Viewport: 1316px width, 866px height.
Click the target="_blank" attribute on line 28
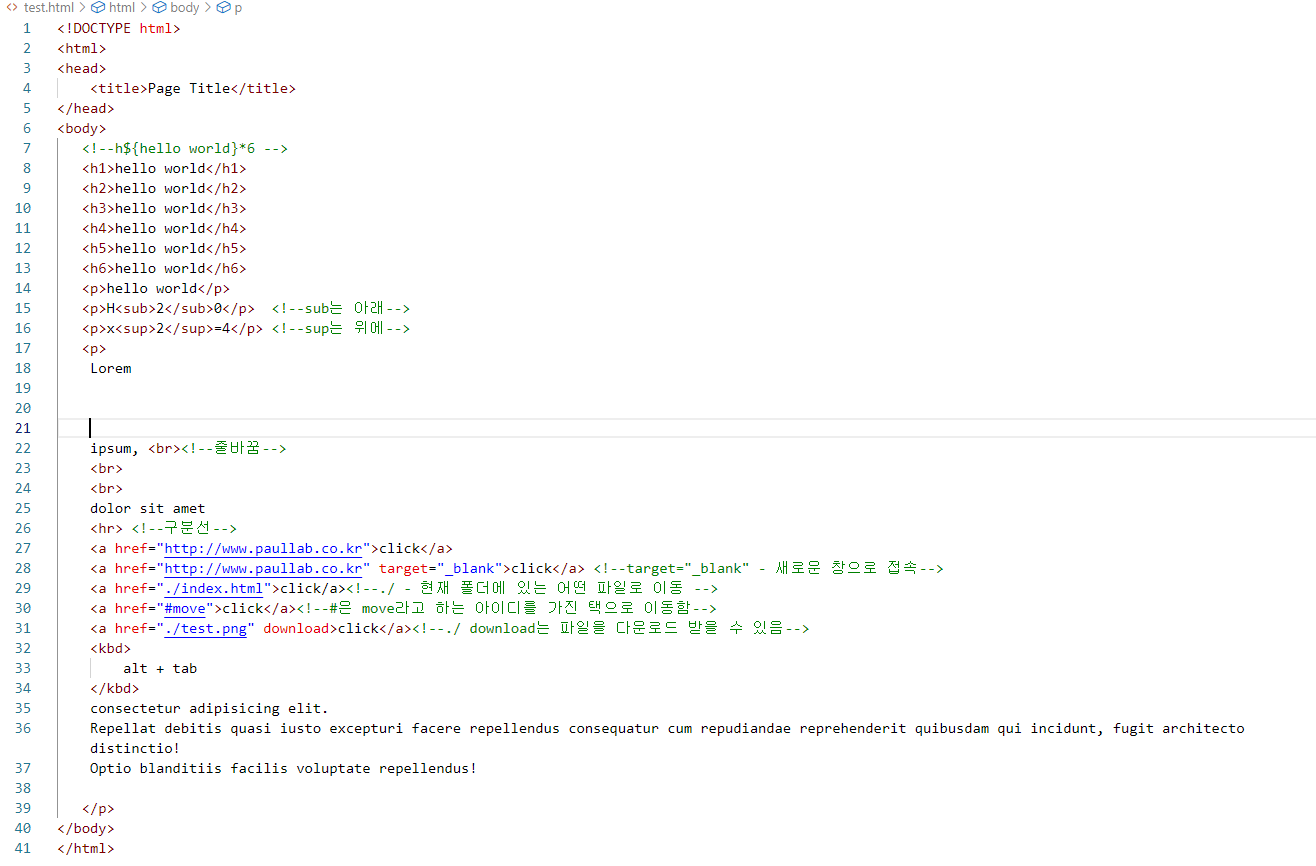[x=441, y=568]
